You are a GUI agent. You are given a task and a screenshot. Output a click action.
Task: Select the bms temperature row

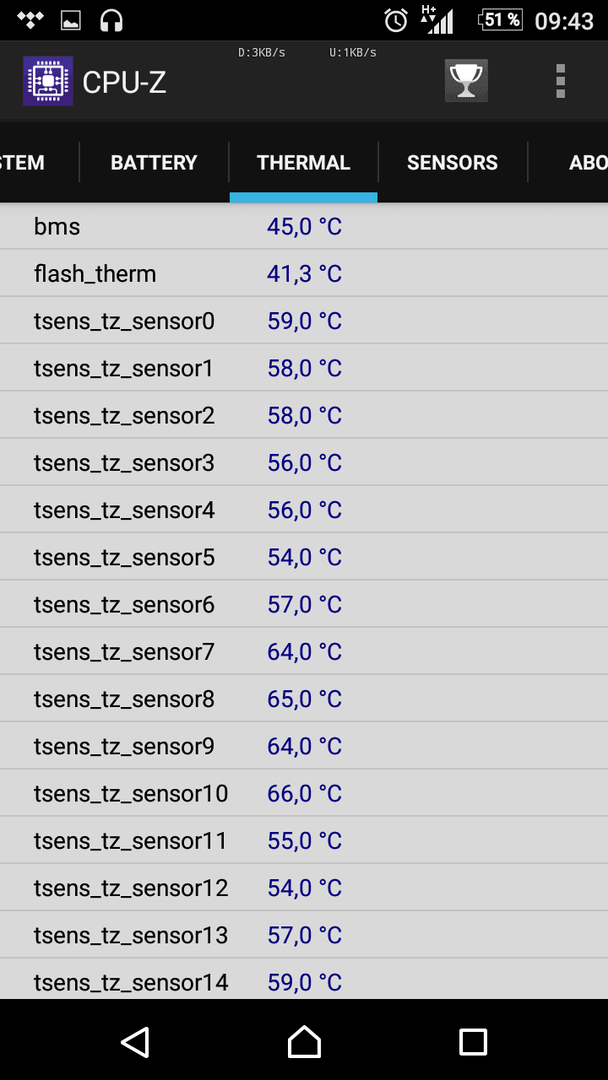click(x=304, y=227)
